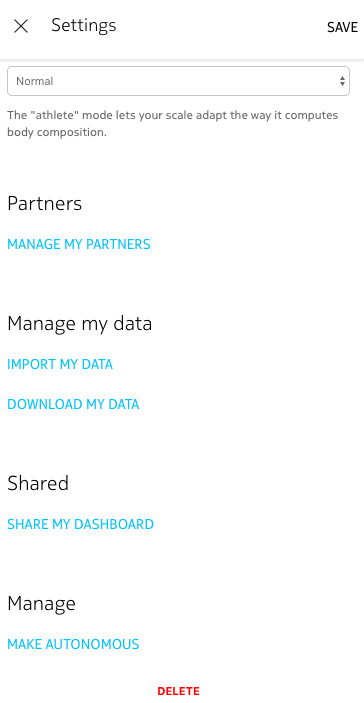The image size is (364, 703).
Task: Click the Manage my data heading
Action: (80, 324)
